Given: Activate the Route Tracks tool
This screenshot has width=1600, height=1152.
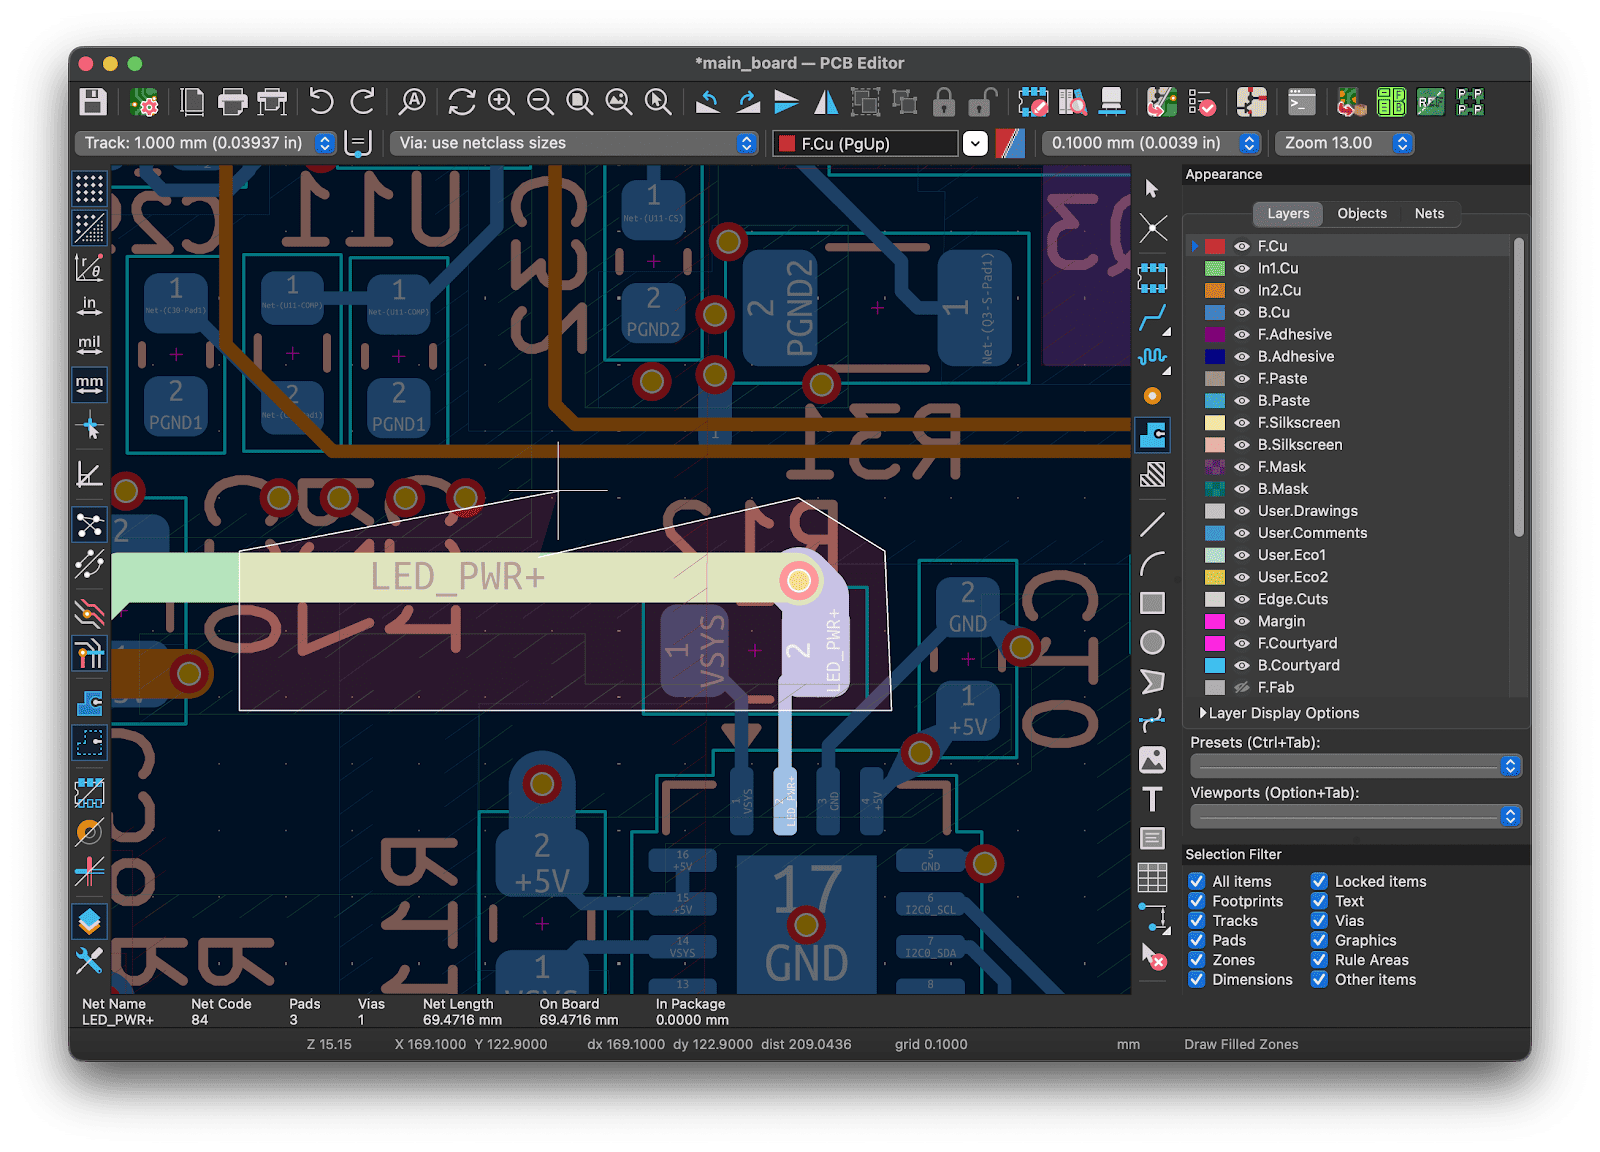Looking at the screenshot, I should 1152,319.
